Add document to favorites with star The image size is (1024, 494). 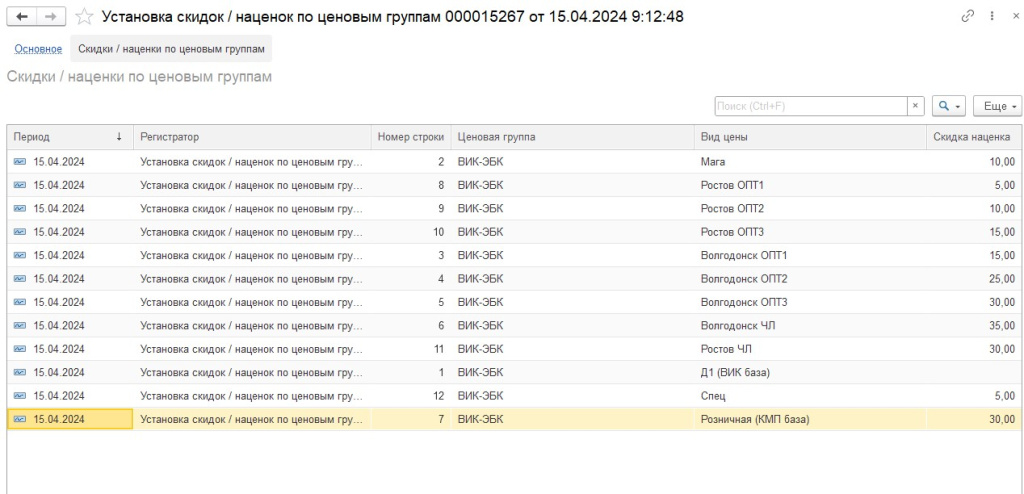[85, 17]
